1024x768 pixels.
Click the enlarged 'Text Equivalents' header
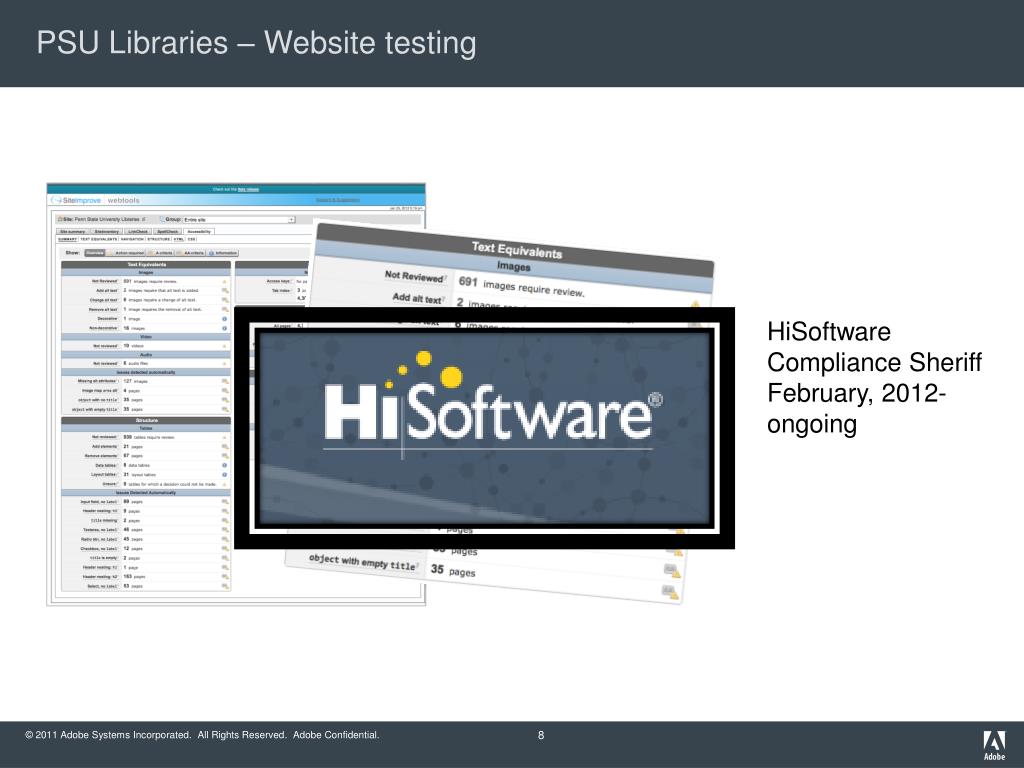tap(517, 249)
